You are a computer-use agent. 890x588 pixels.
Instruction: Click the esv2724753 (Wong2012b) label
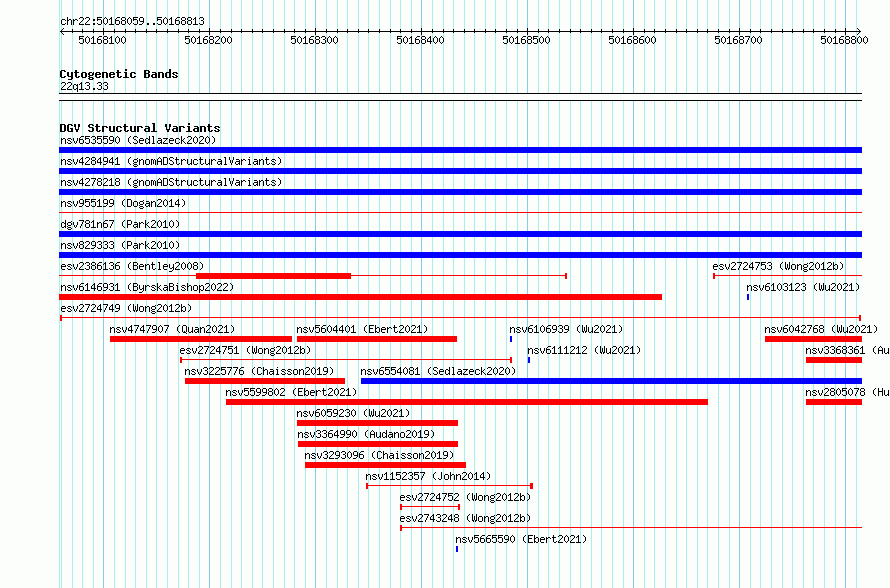(778, 266)
